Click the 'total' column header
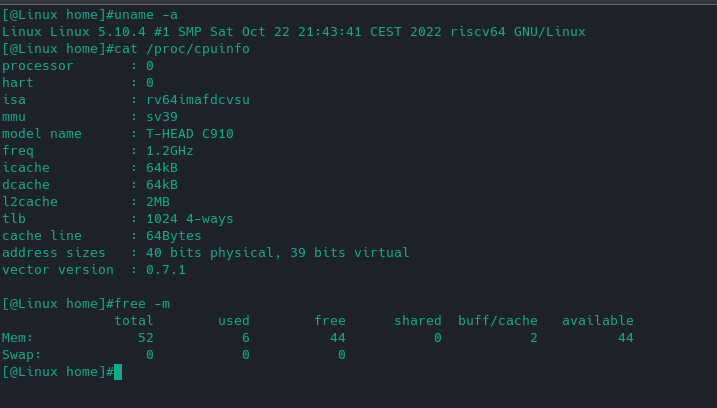The width and height of the screenshot is (717, 408). 134,320
